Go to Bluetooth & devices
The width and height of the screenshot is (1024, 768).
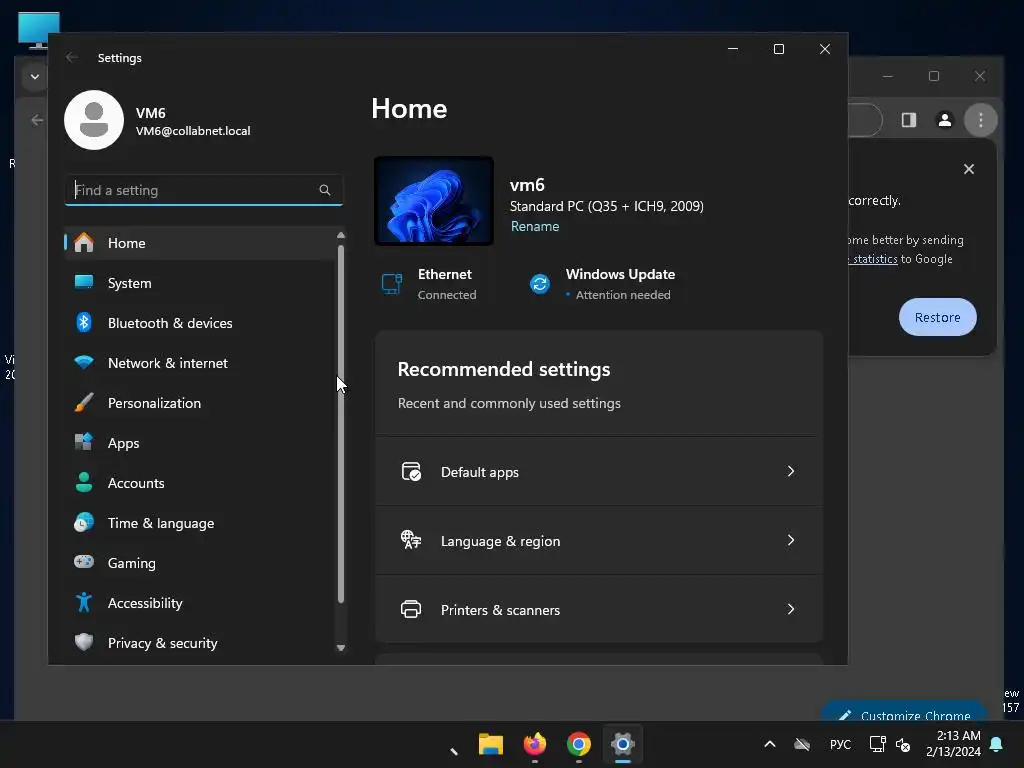click(200, 323)
